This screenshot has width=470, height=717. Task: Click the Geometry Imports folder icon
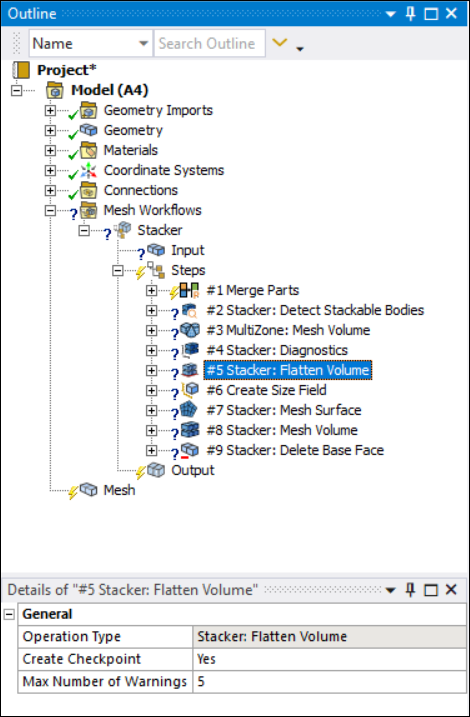point(88,110)
